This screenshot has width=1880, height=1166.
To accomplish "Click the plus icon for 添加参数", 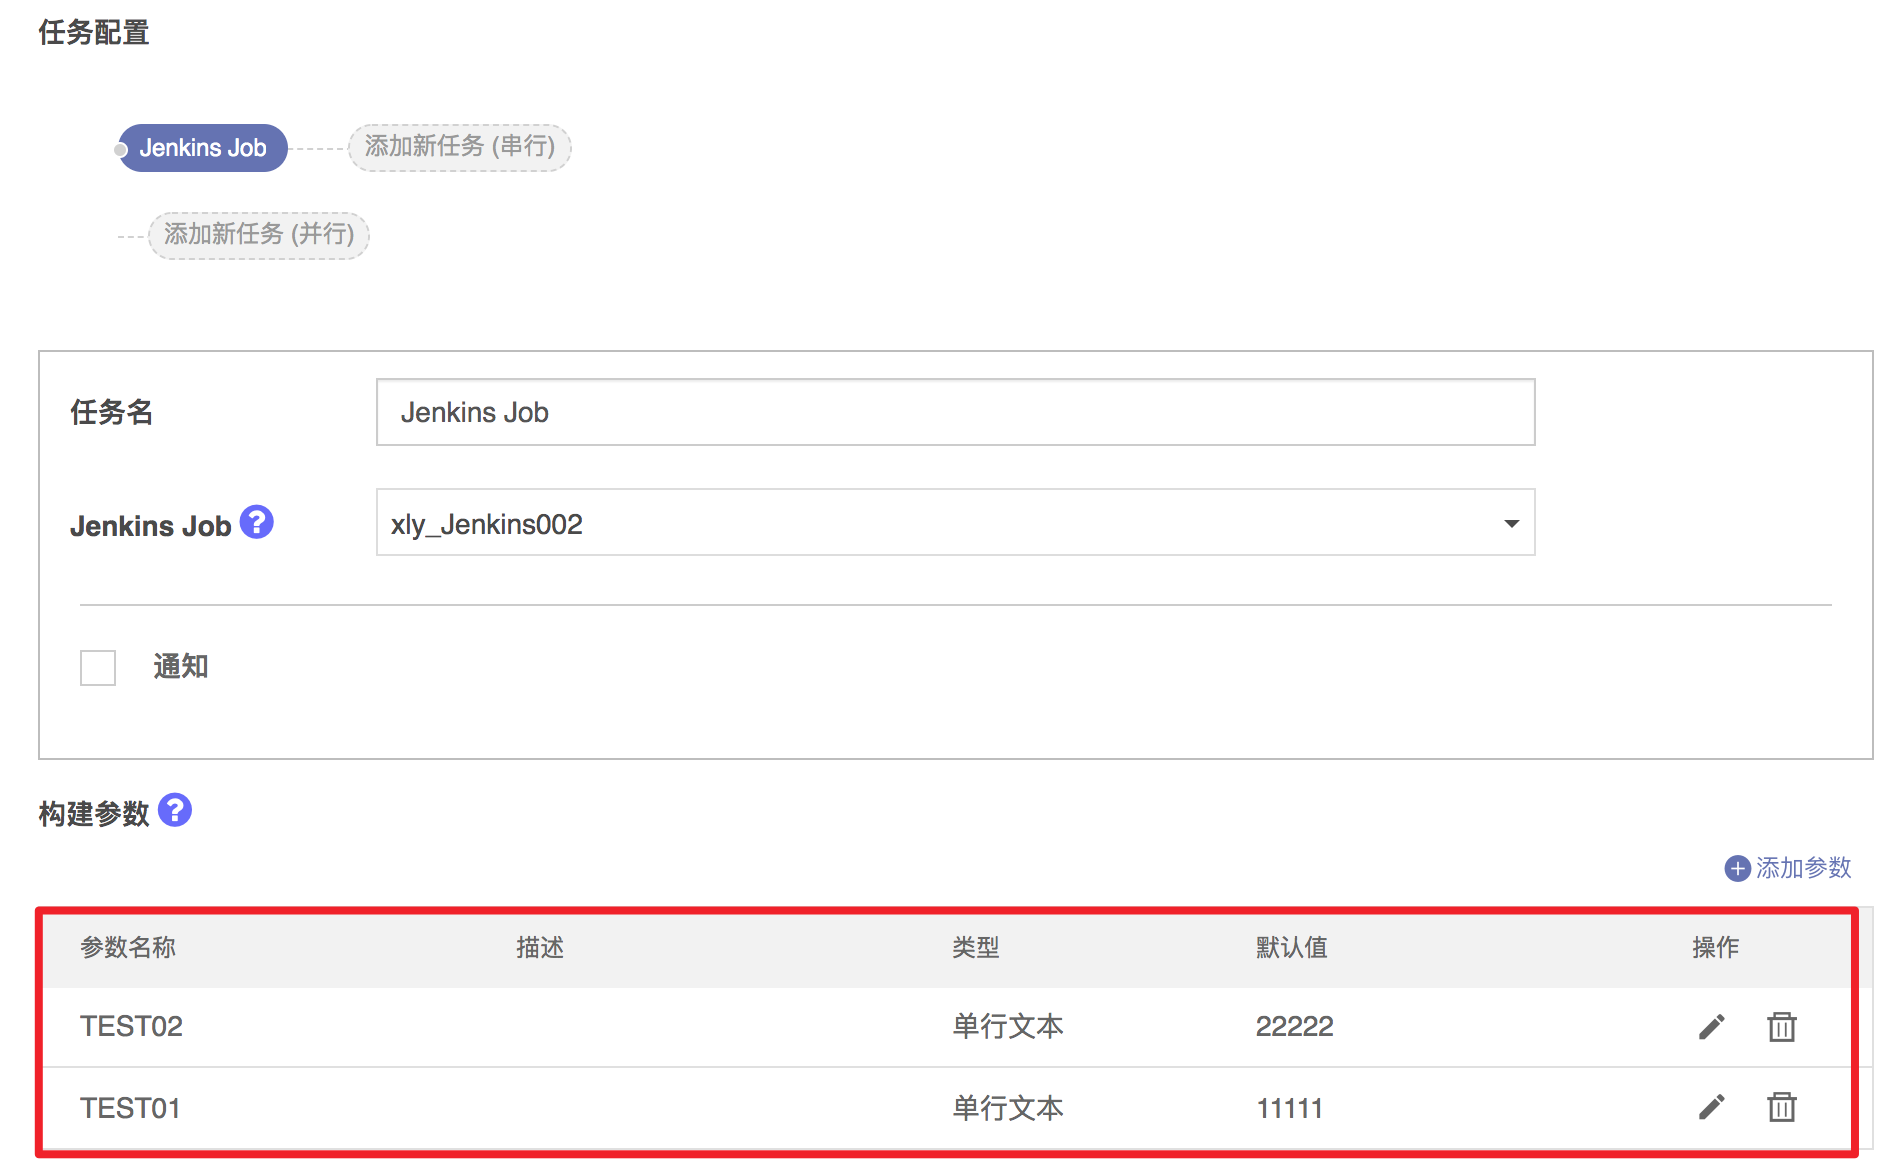I will pos(1737,868).
